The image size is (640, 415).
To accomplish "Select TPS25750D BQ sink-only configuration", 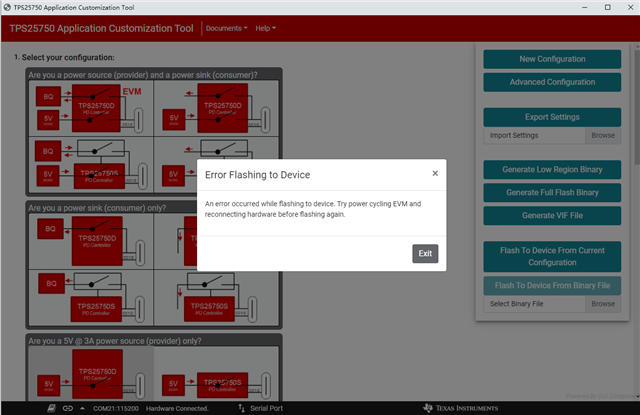I will click(x=91, y=241).
